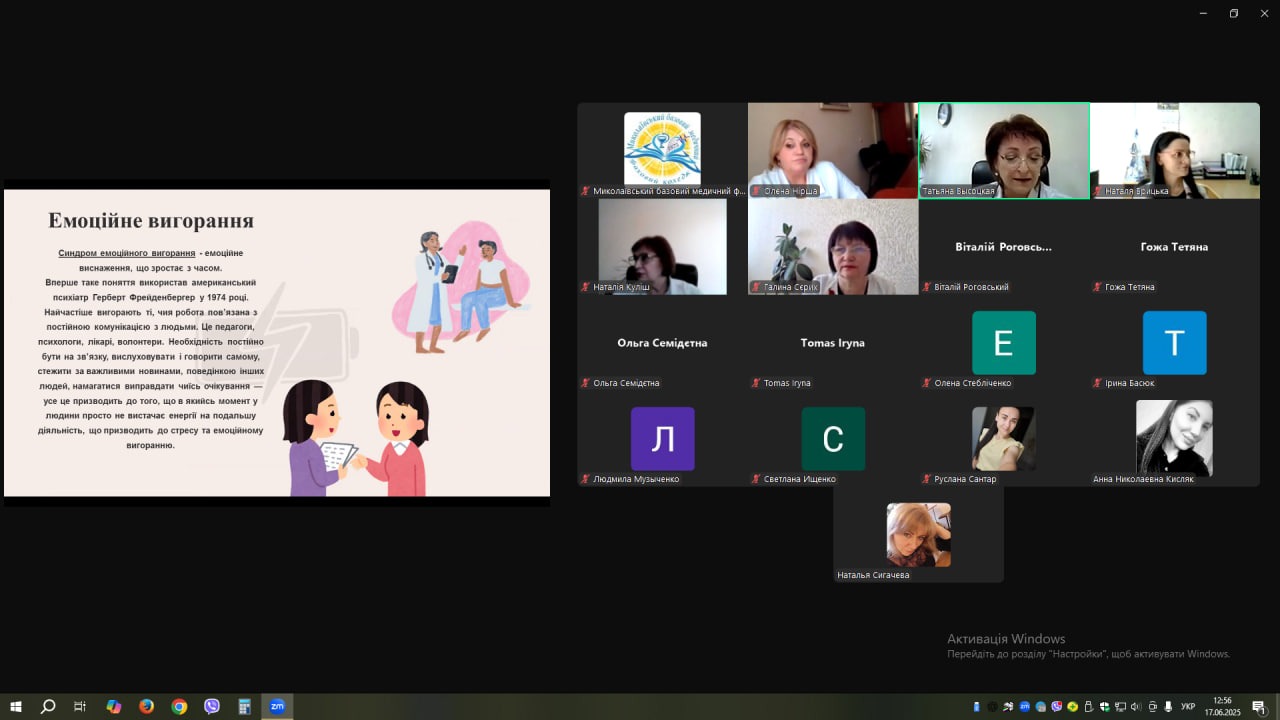Click the Людмила Музиченко participant tile

point(662,438)
